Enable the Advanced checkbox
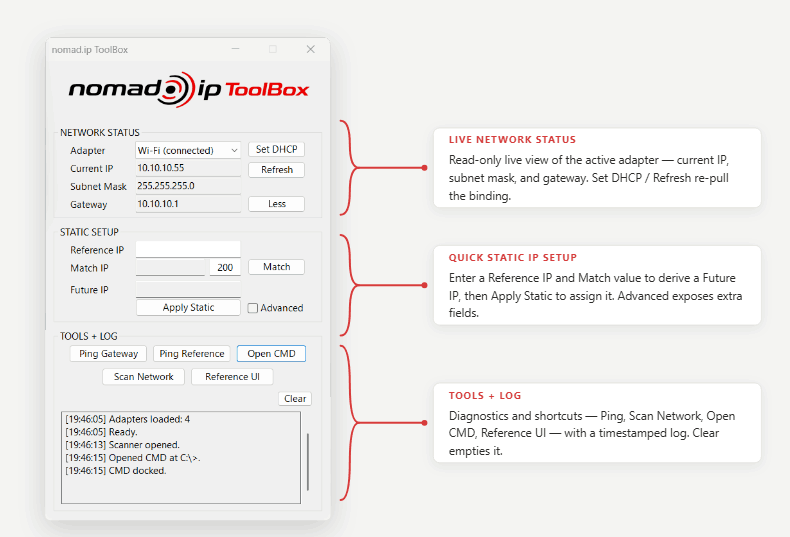790x537 pixels. point(253,308)
